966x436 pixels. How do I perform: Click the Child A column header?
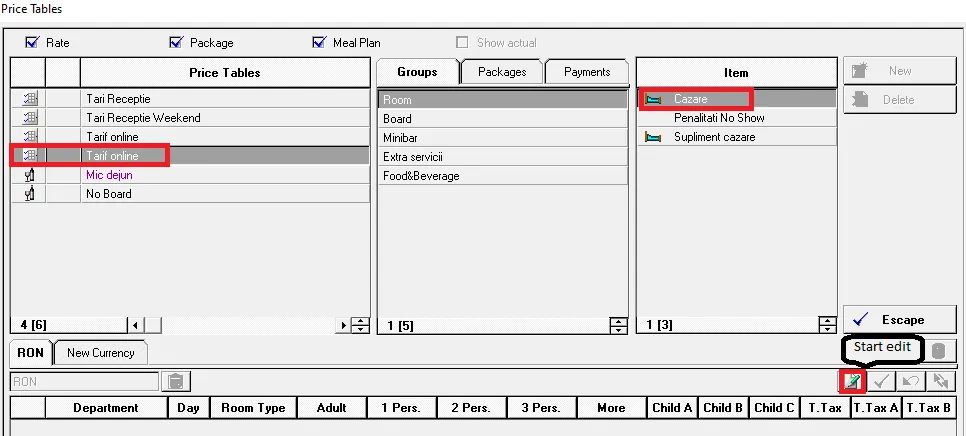tap(672, 408)
